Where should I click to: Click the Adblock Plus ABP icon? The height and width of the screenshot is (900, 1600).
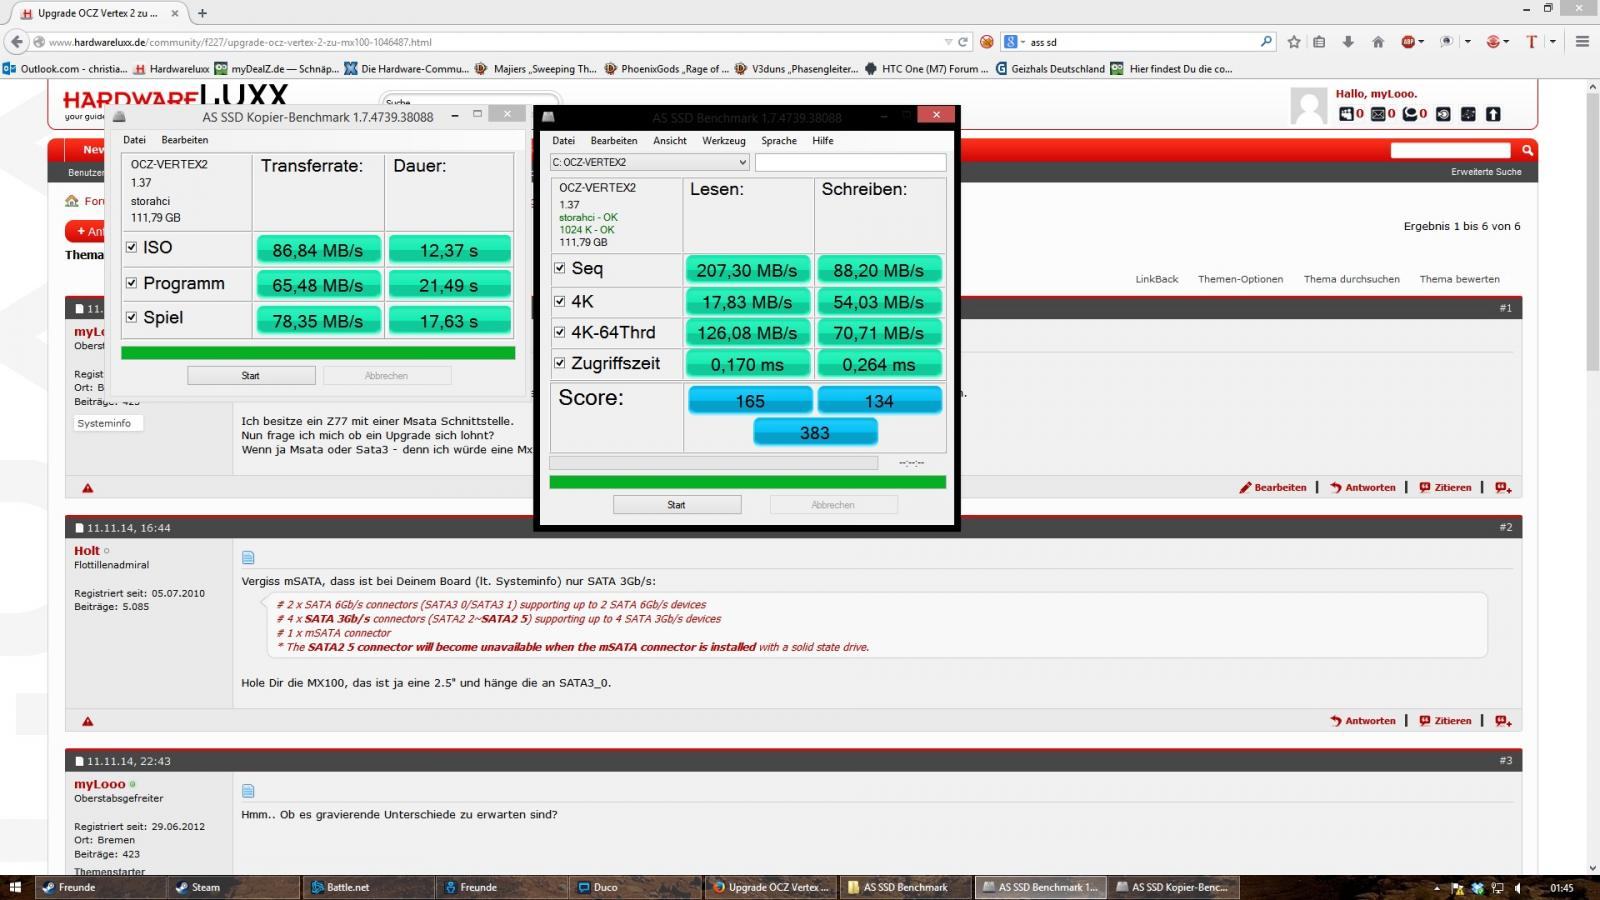1408,42
